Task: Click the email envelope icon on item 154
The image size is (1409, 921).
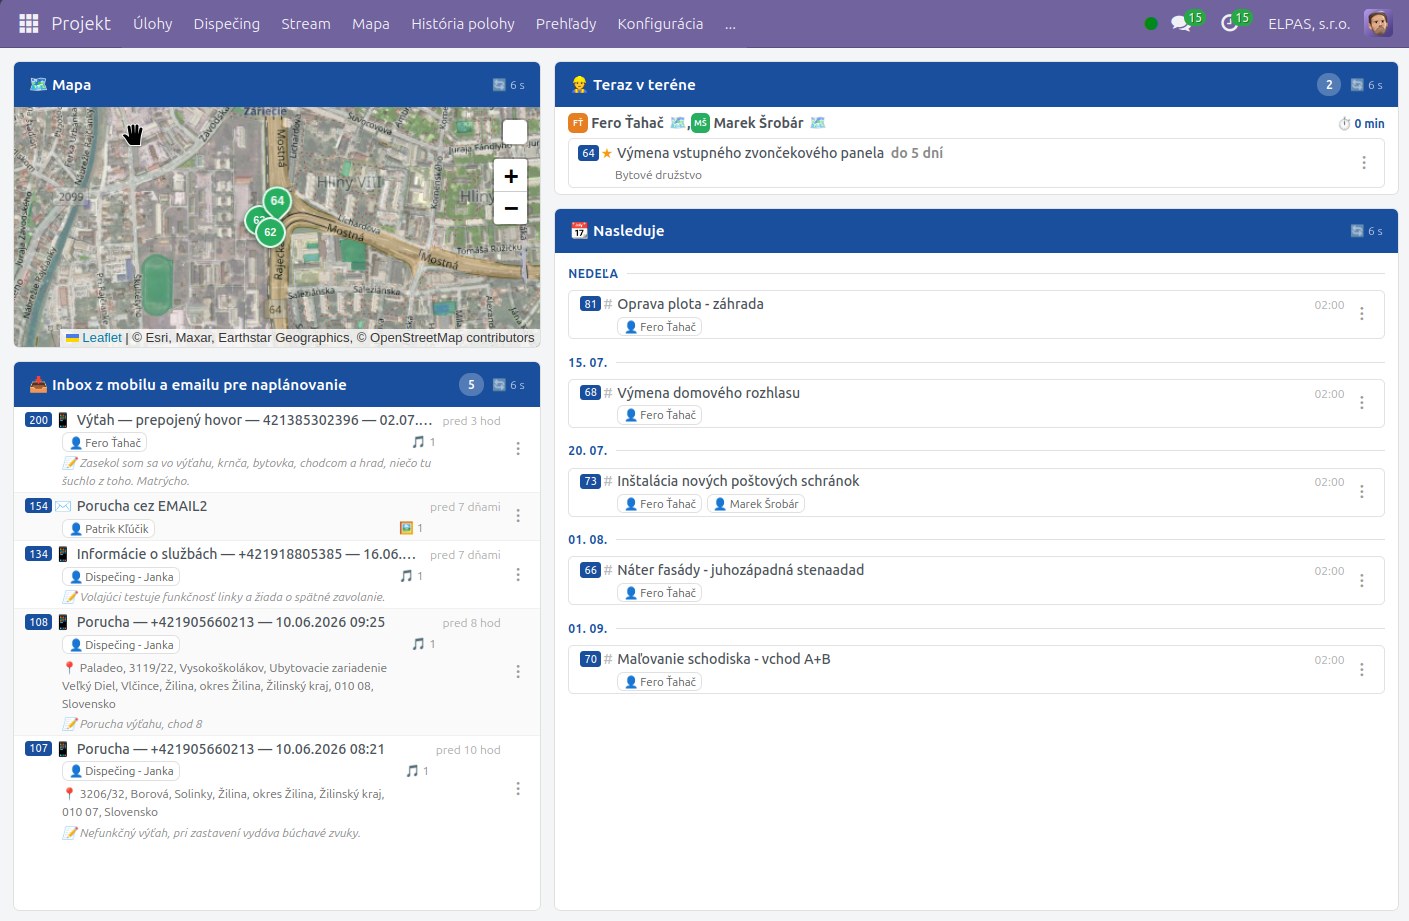Action: click(x=63, y=506)
